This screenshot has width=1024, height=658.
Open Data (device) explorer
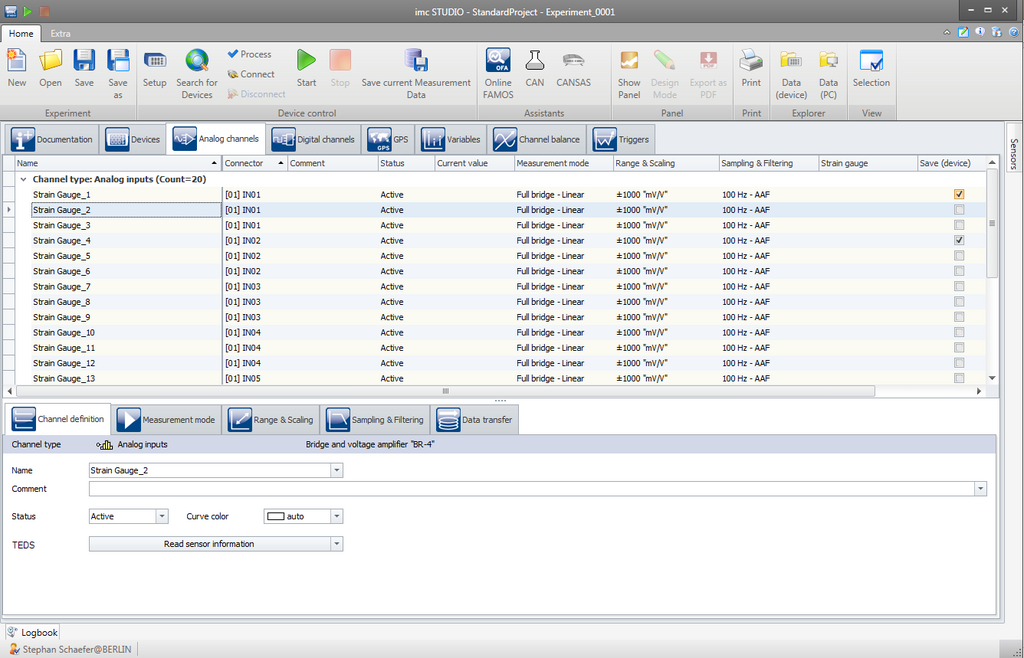point(791,61)
